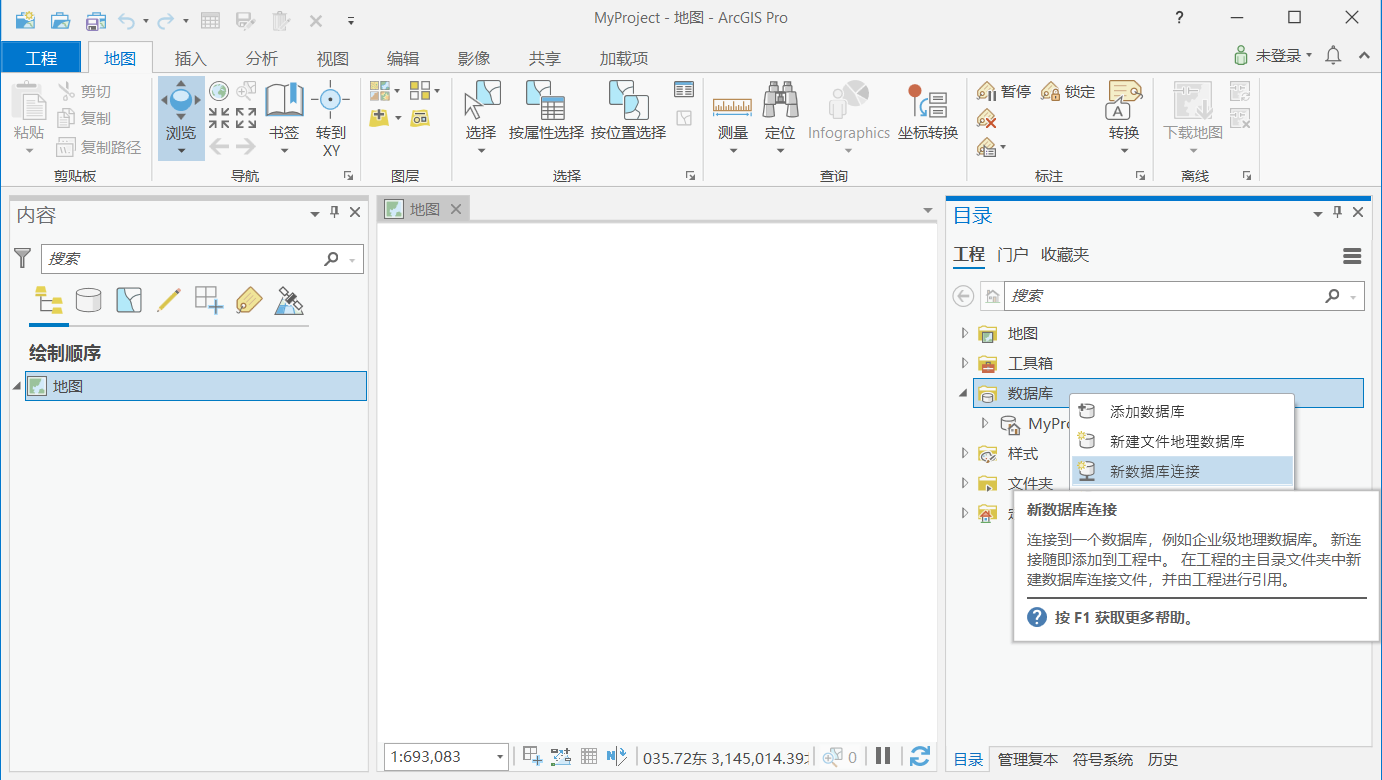The height and width of the screenshot is (780, 1382).
Task: Open the attribute table icon in 选择 group
Action: pyautogui.click(x=684, y=90)
